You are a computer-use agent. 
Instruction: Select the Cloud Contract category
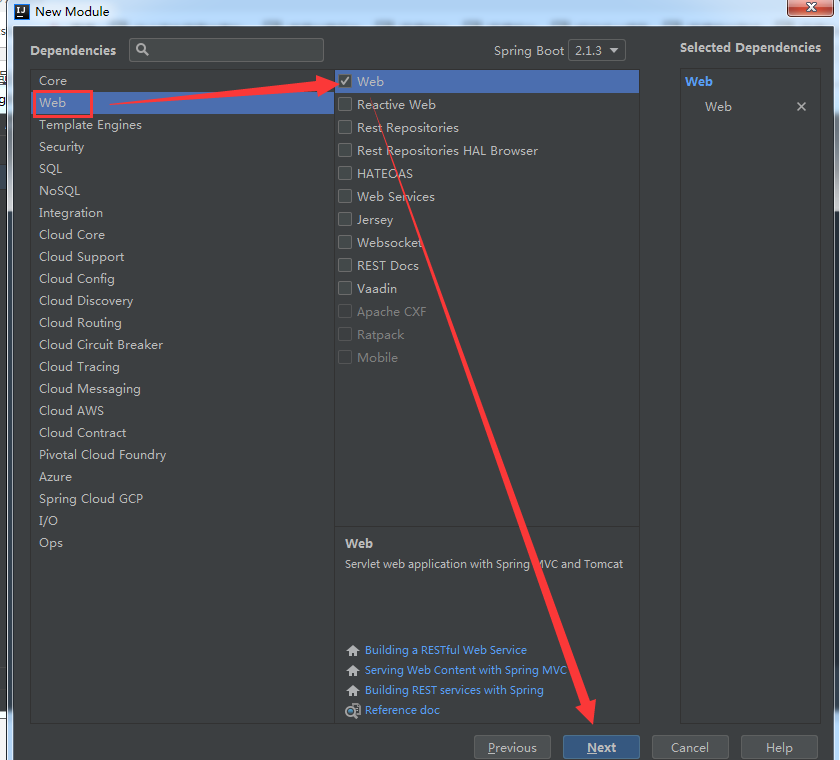coord(182,432)
